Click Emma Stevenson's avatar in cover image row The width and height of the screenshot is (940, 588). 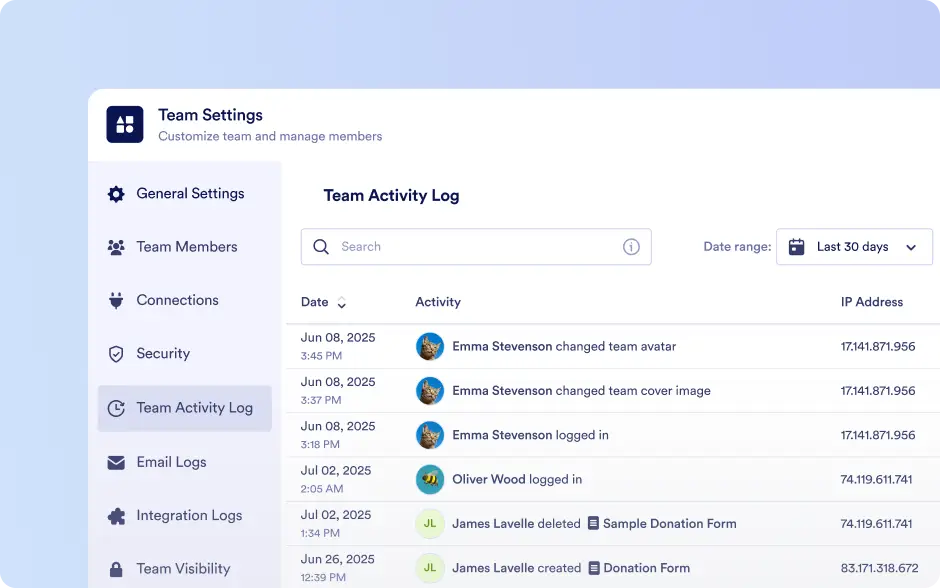(430, 391)
